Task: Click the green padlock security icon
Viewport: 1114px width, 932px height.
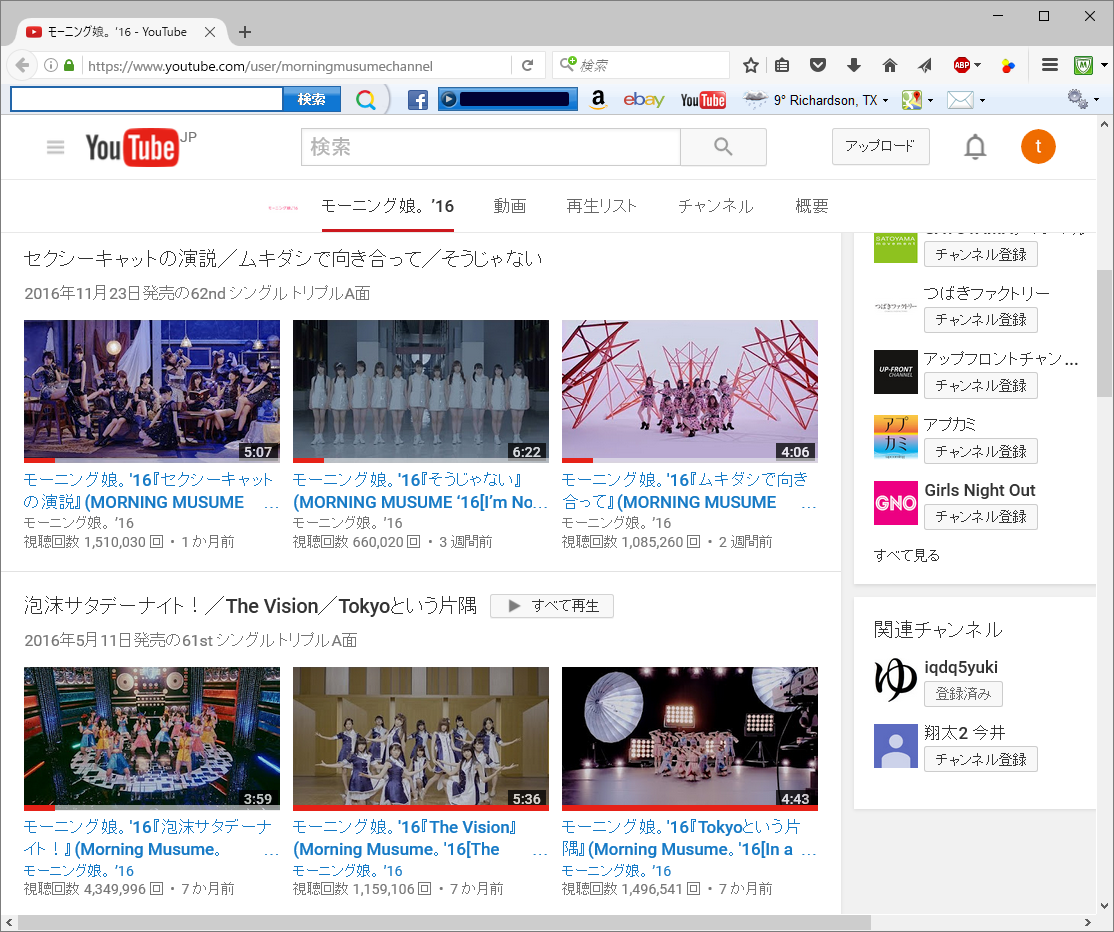Action: pyautogui.click(x=69, y=65)
